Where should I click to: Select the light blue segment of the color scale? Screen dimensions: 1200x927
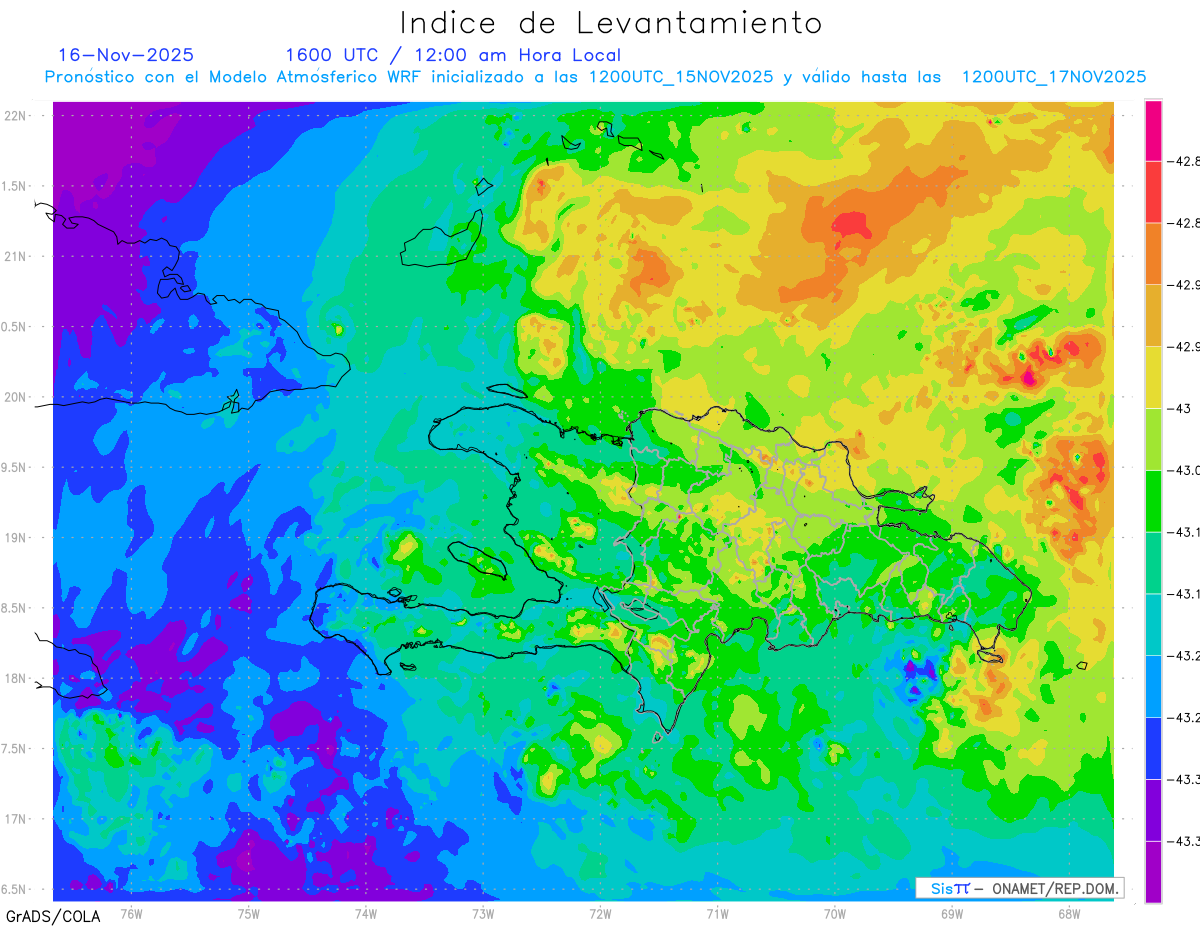[x=1153, y=687]
